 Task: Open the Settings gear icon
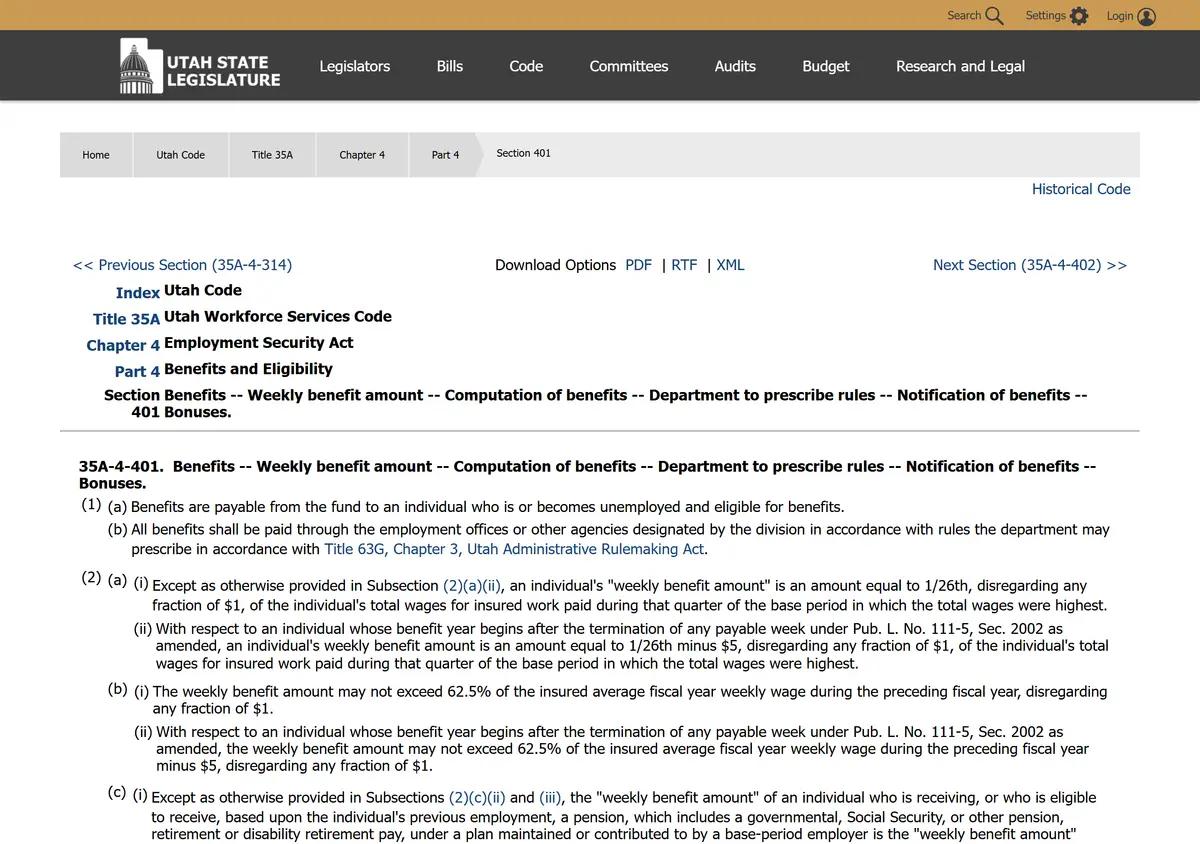[x=1078, y=16]
